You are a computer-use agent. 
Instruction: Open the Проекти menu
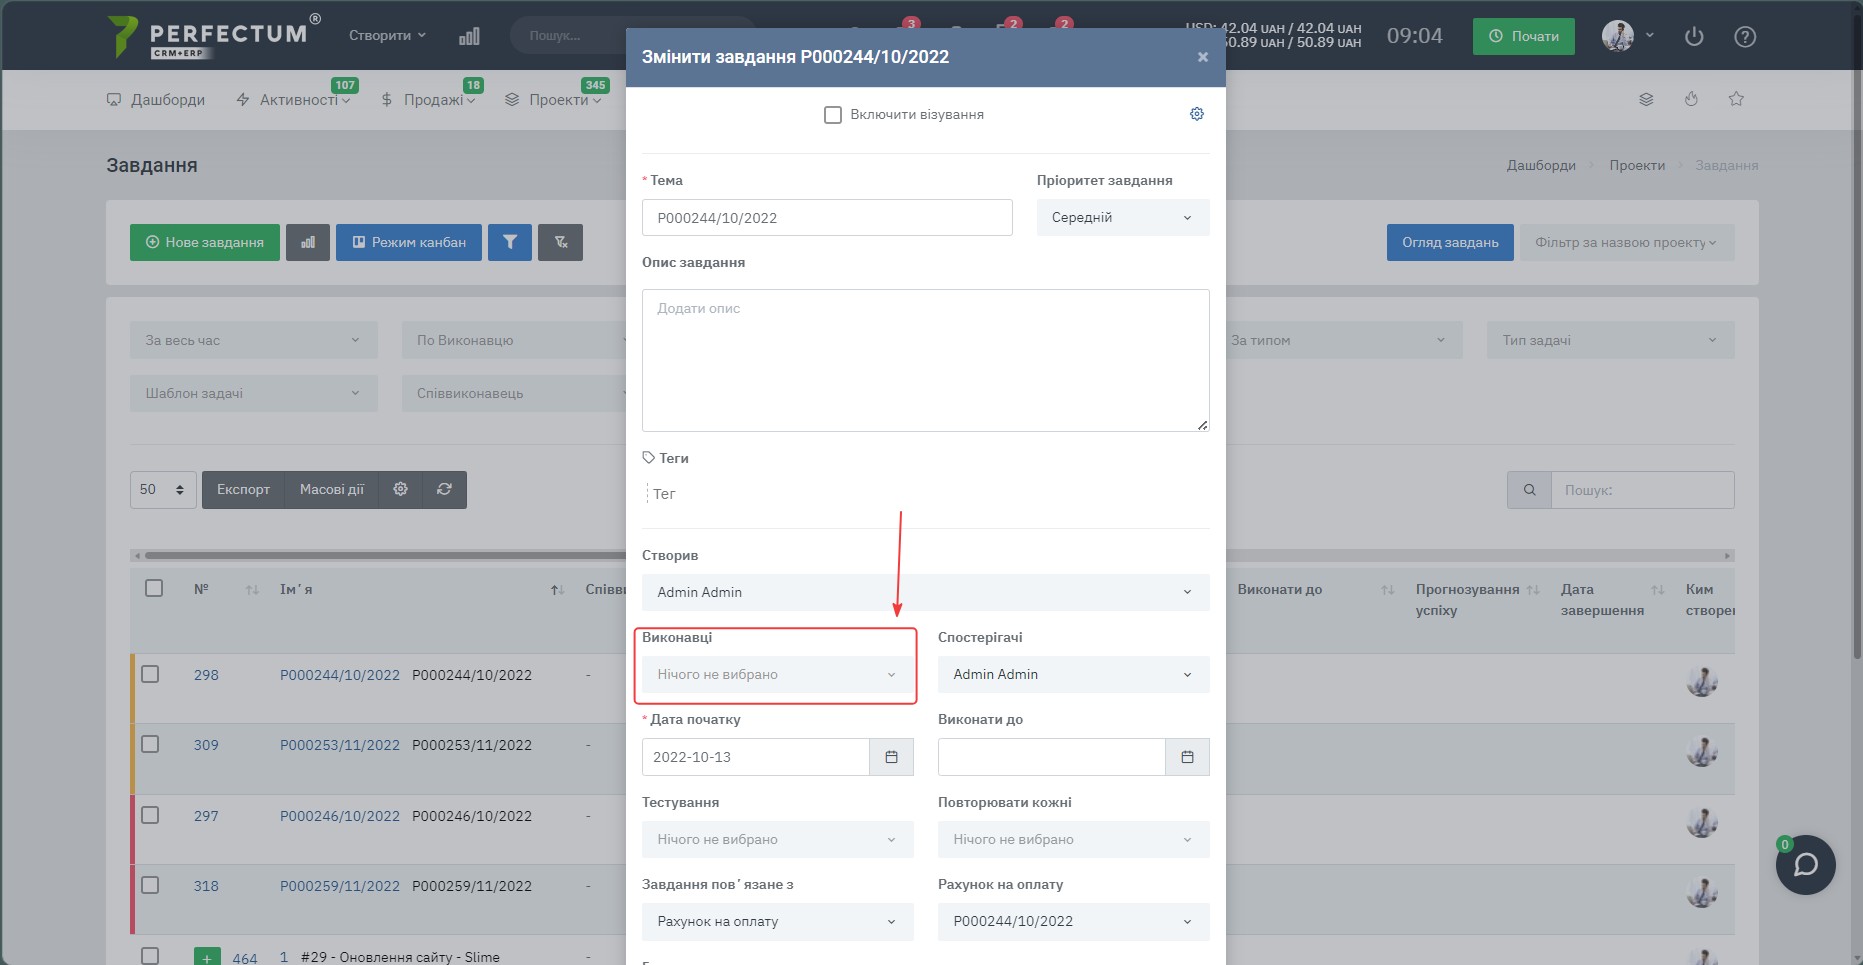553,100
